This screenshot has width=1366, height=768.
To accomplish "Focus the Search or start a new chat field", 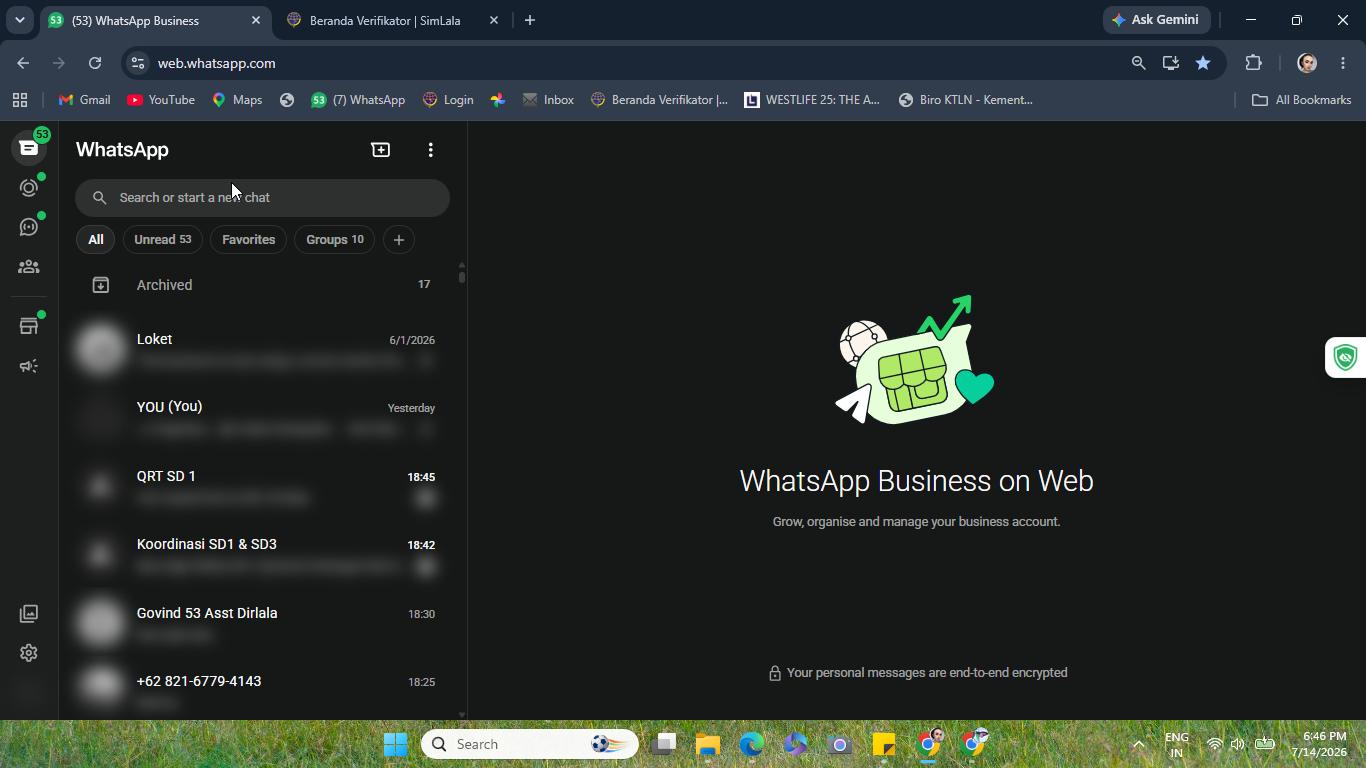I will pos(263,198).
